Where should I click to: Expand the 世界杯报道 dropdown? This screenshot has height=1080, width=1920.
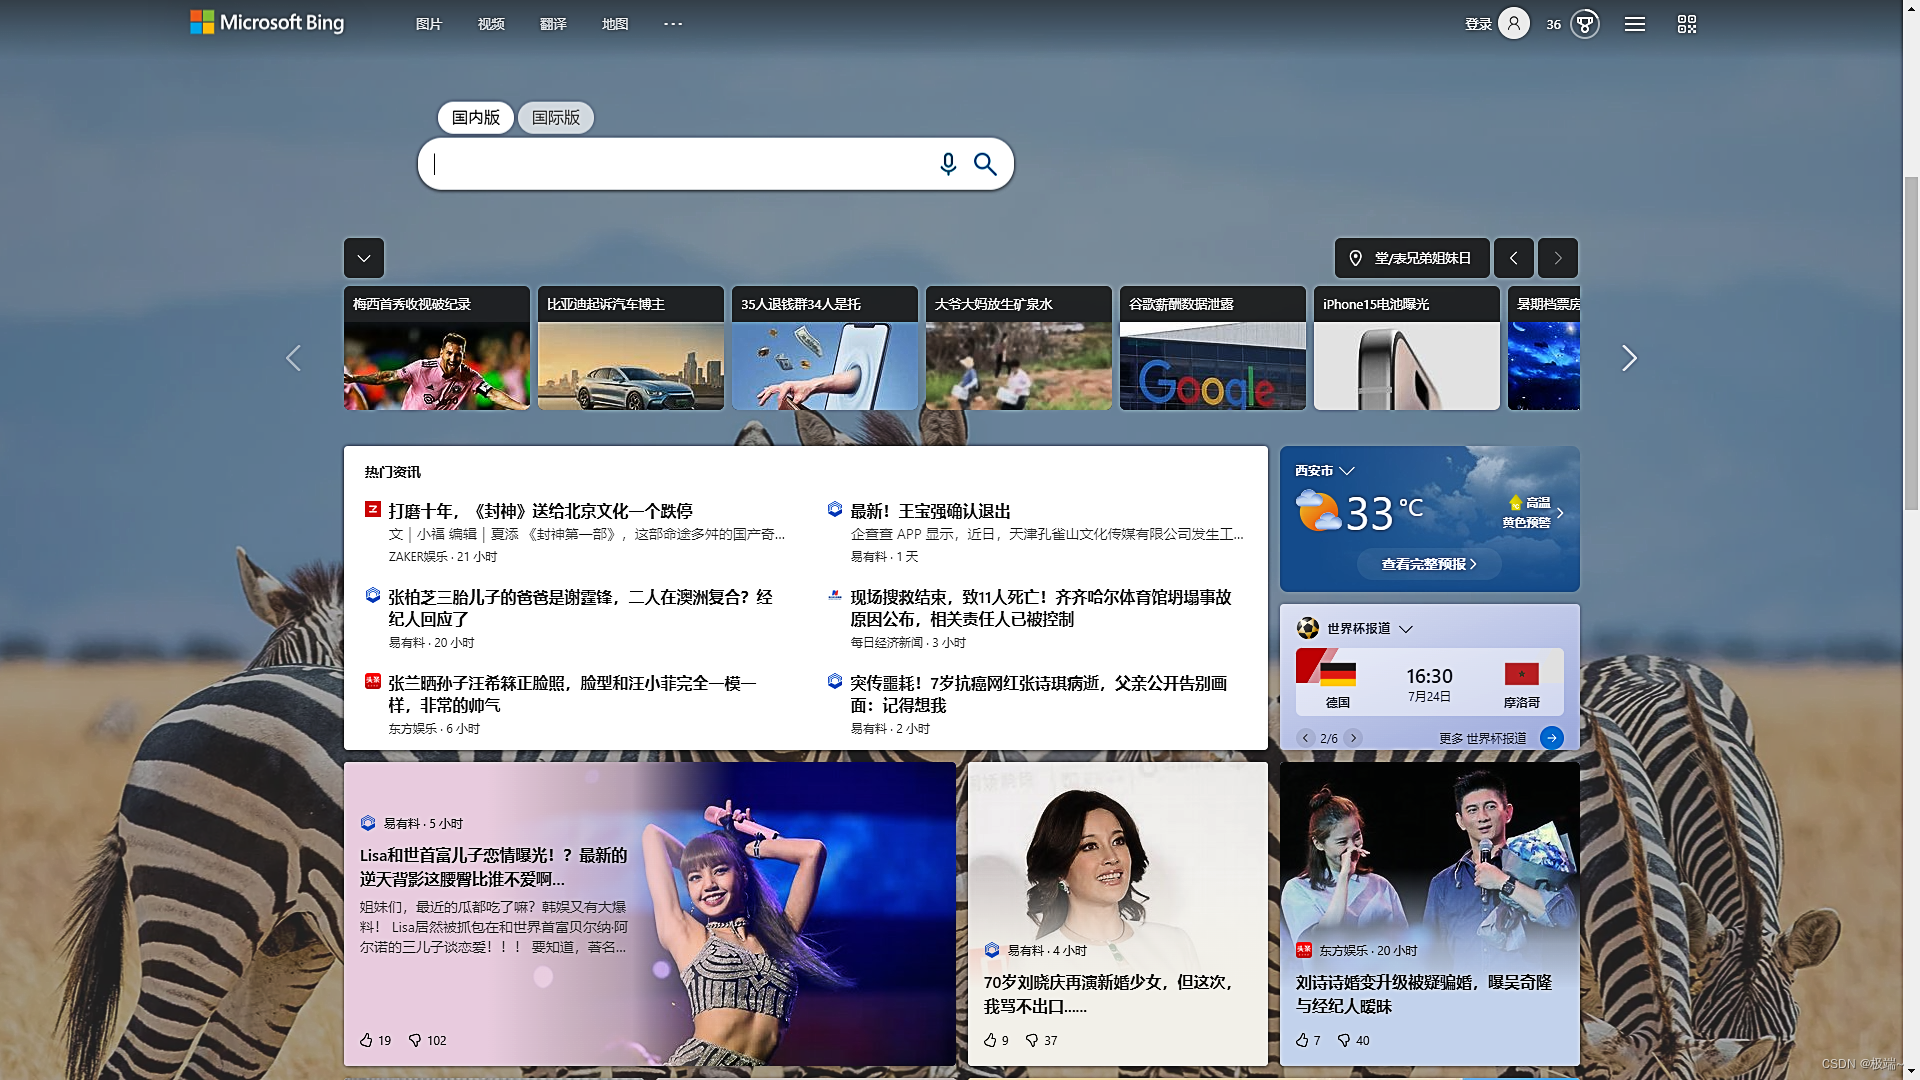1406,629
